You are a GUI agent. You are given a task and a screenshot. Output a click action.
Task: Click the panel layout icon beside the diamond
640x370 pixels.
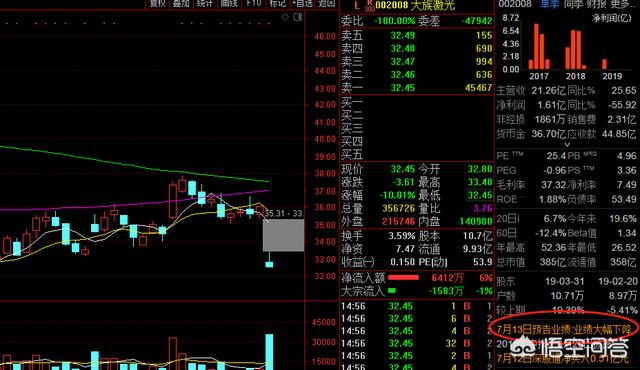[x=298, y=17]
